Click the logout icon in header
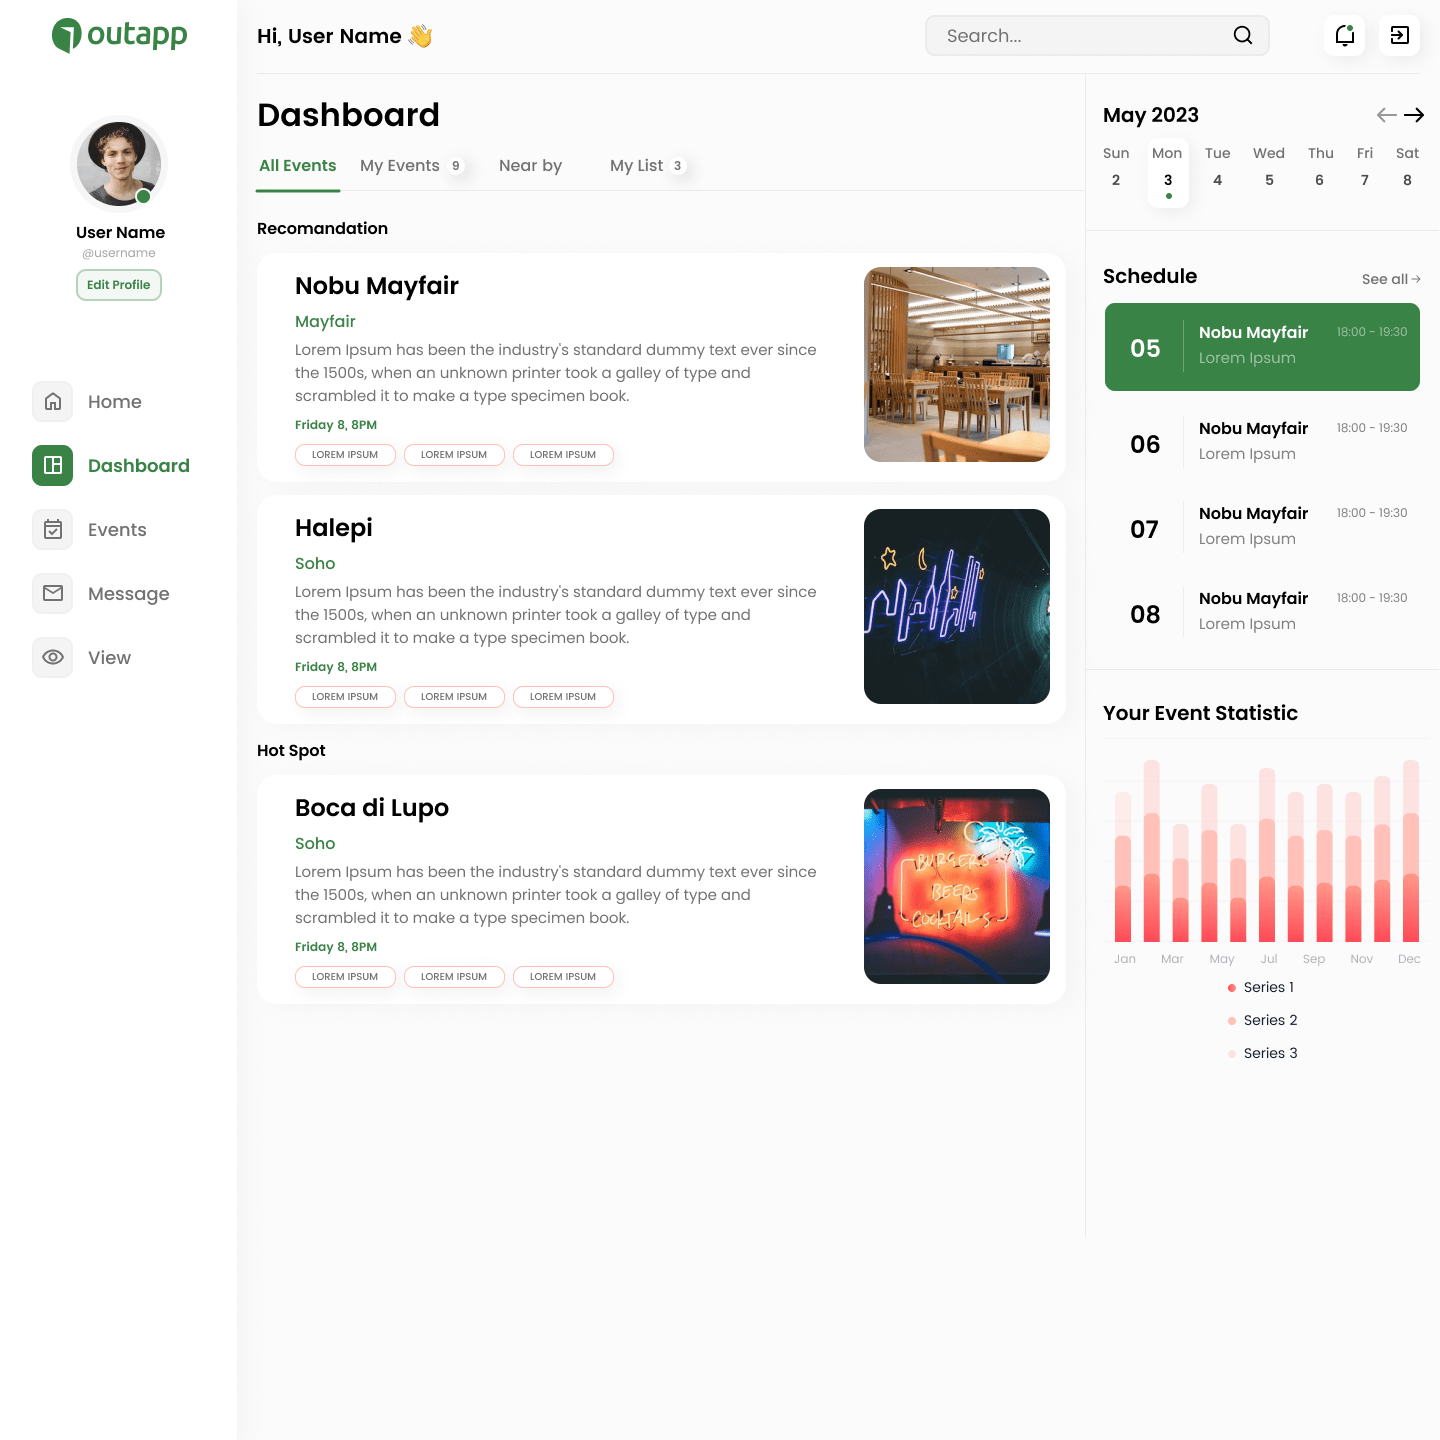 [x=1399, y=36]
